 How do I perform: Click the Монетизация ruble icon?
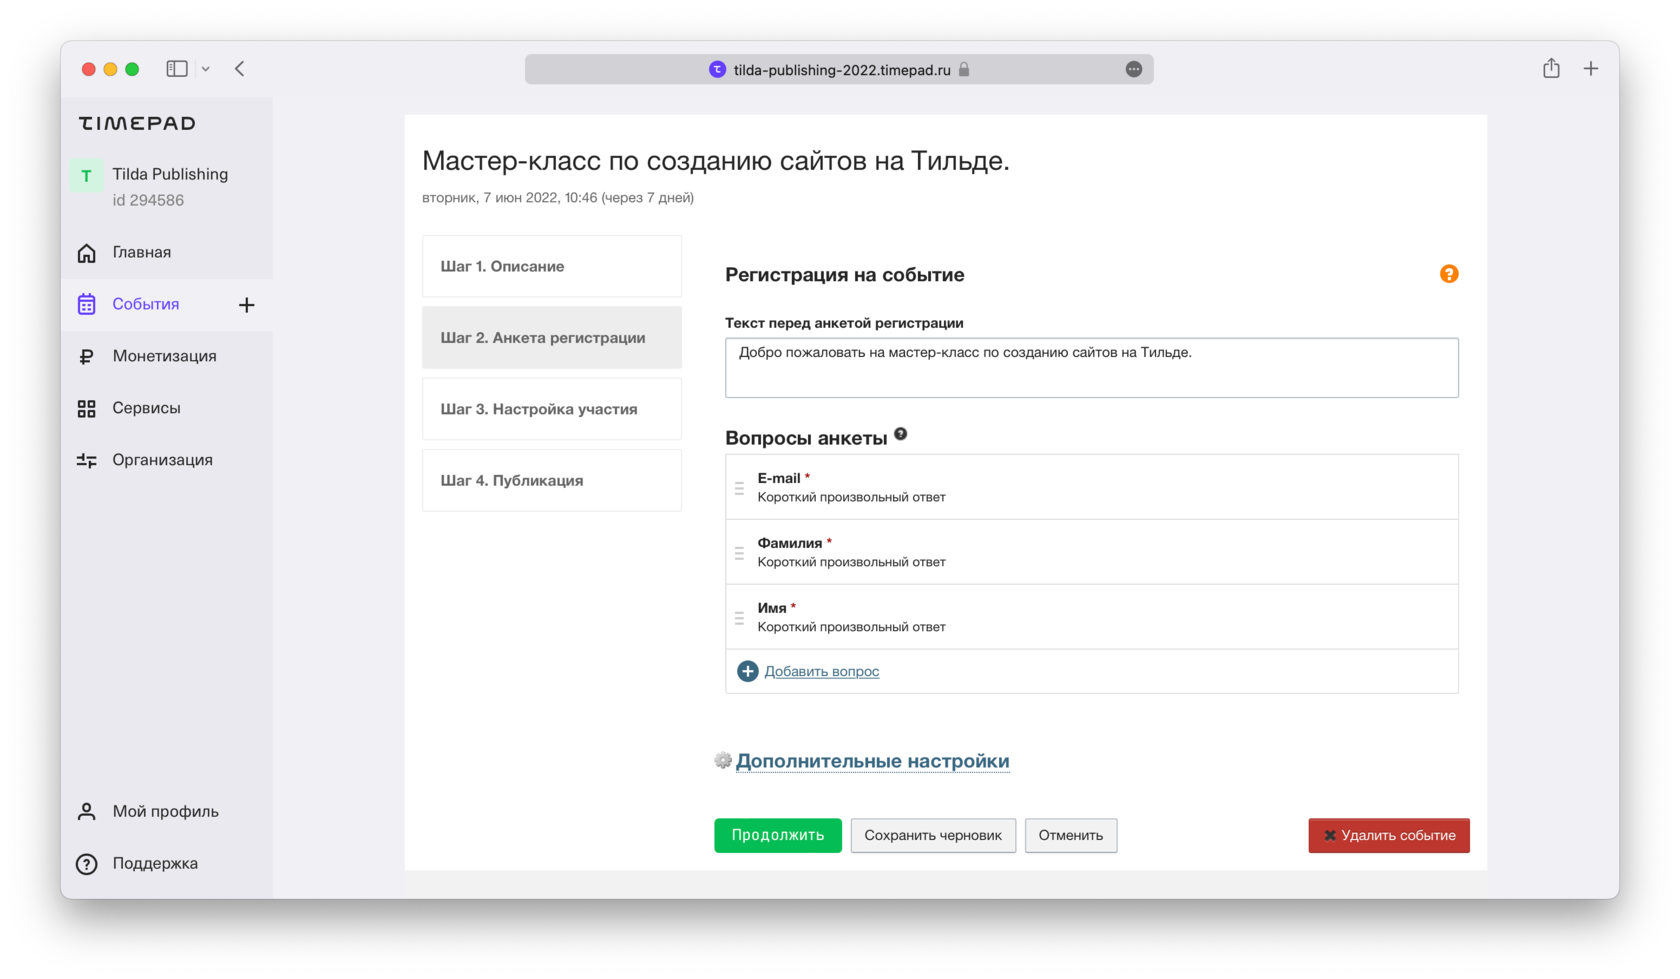[x=87, y=356]
